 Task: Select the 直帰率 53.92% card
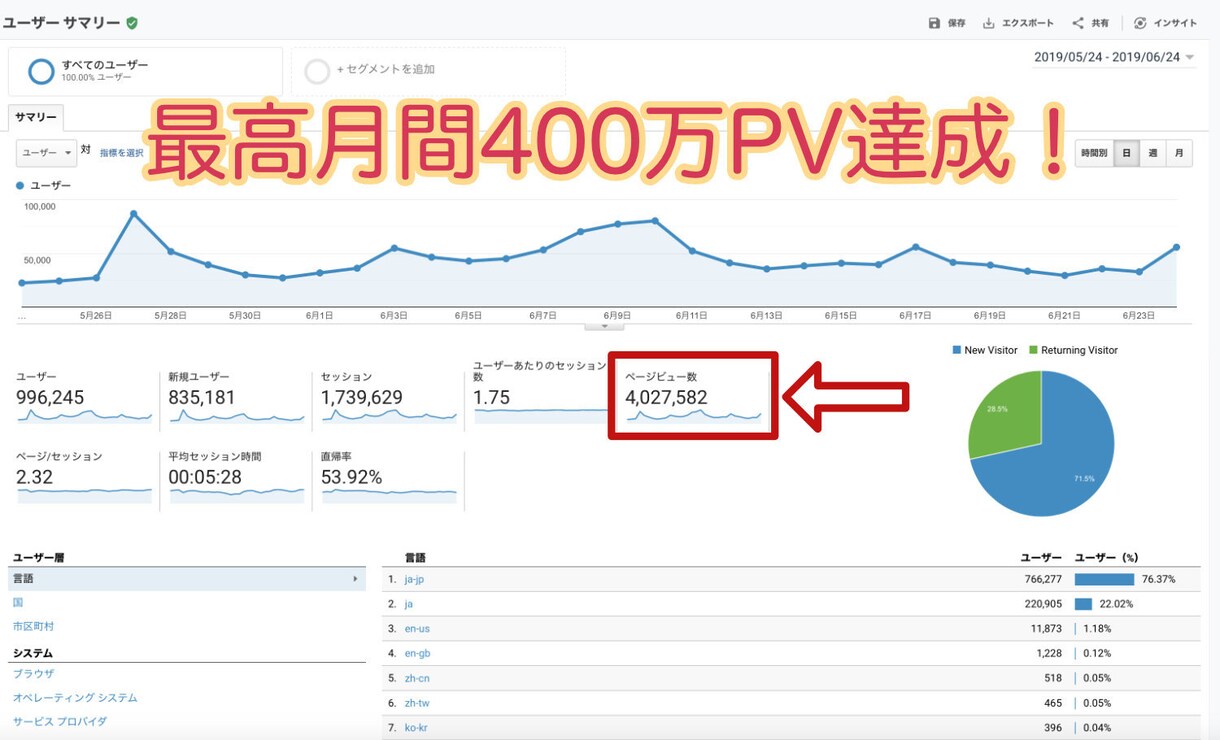(389, 477)
